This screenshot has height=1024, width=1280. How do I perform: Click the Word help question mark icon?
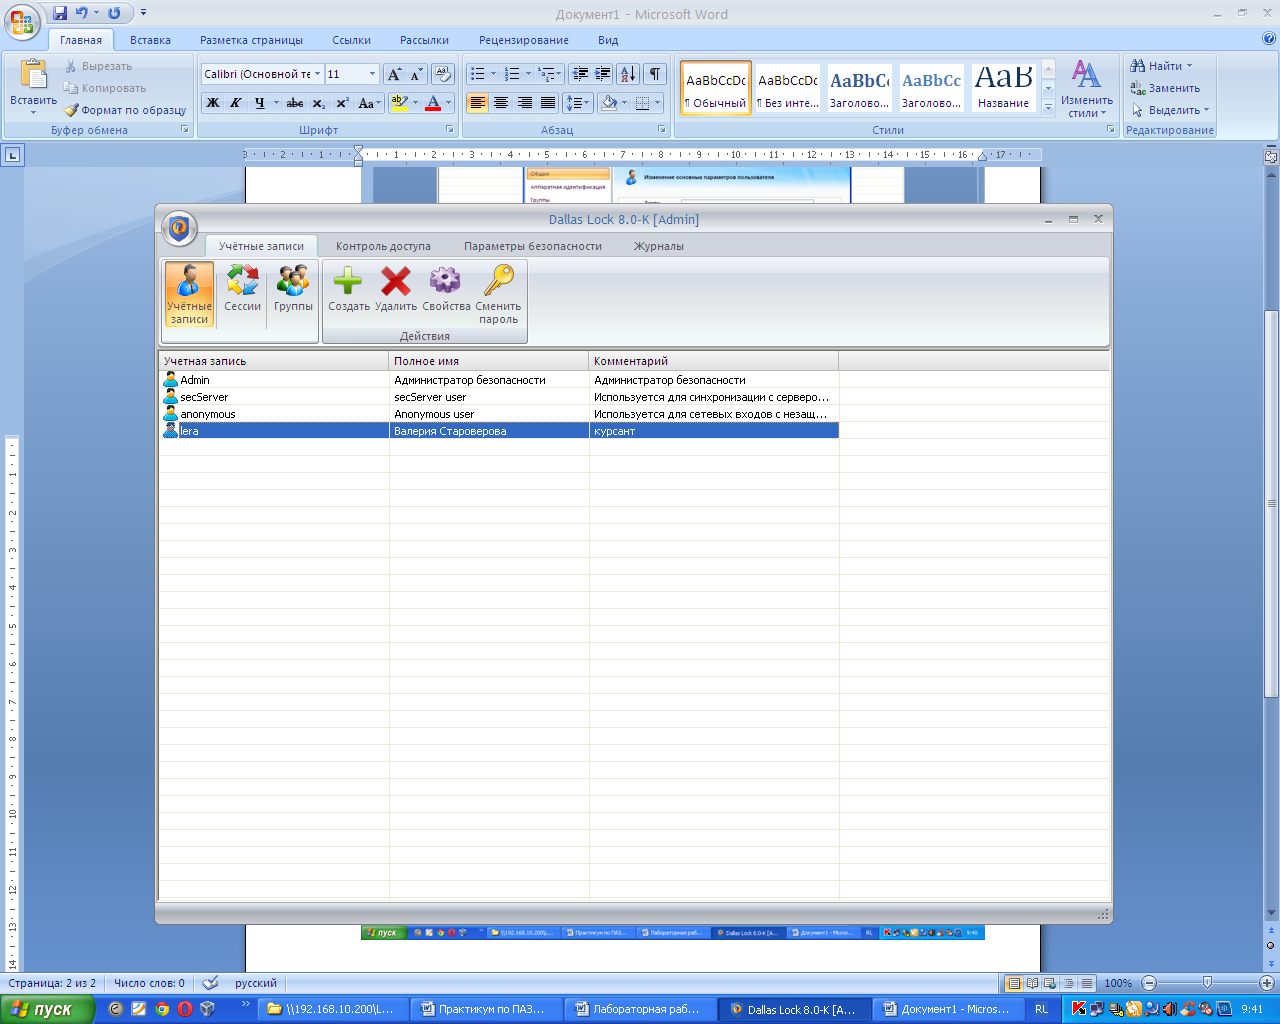(1269, 39)
